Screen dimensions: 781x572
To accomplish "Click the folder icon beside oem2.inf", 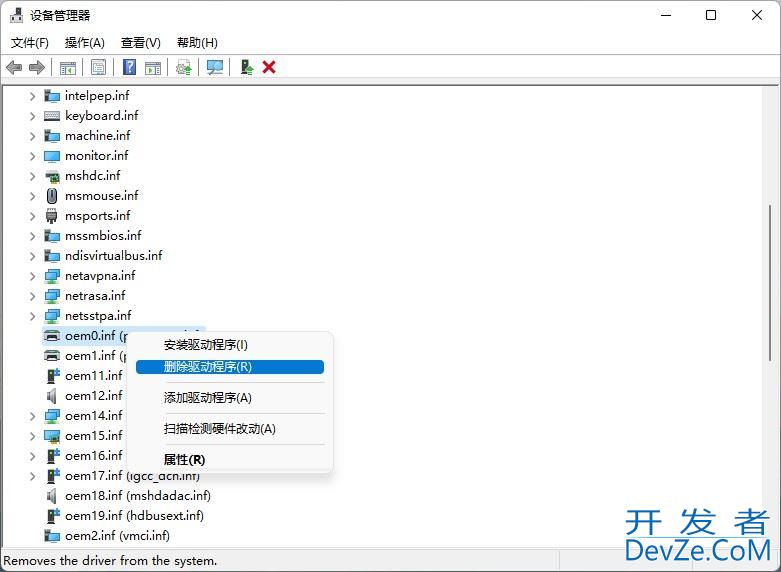I will [52, 536].
